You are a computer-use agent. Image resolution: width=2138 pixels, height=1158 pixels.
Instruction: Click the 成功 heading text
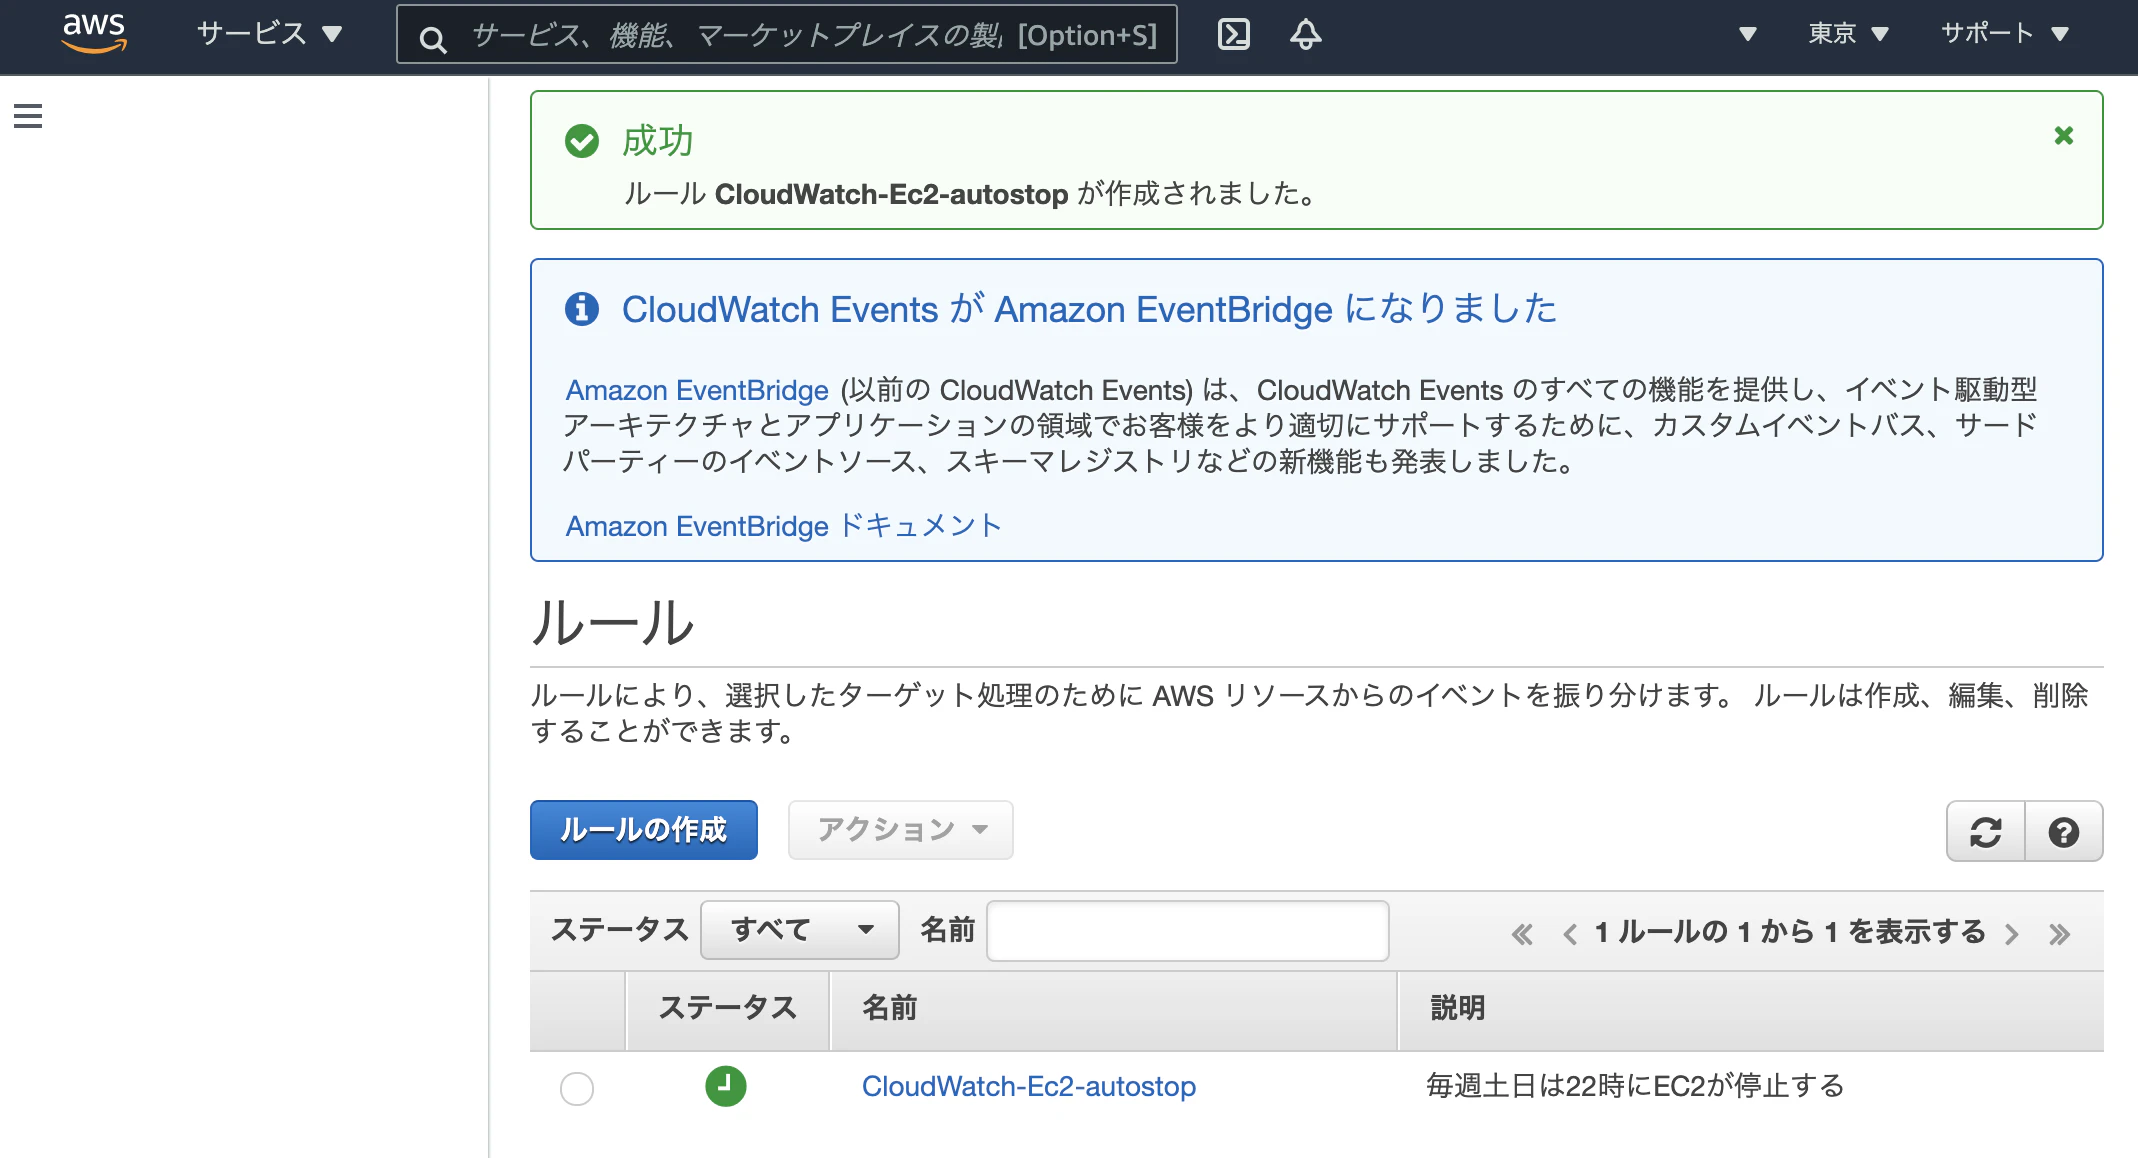pyautogui.click(x=658, y=141)
